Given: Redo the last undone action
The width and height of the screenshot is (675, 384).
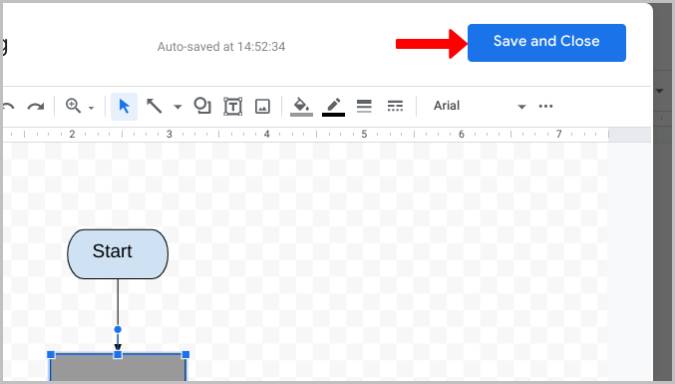Looking at the screenshot, I should [36, 106].
